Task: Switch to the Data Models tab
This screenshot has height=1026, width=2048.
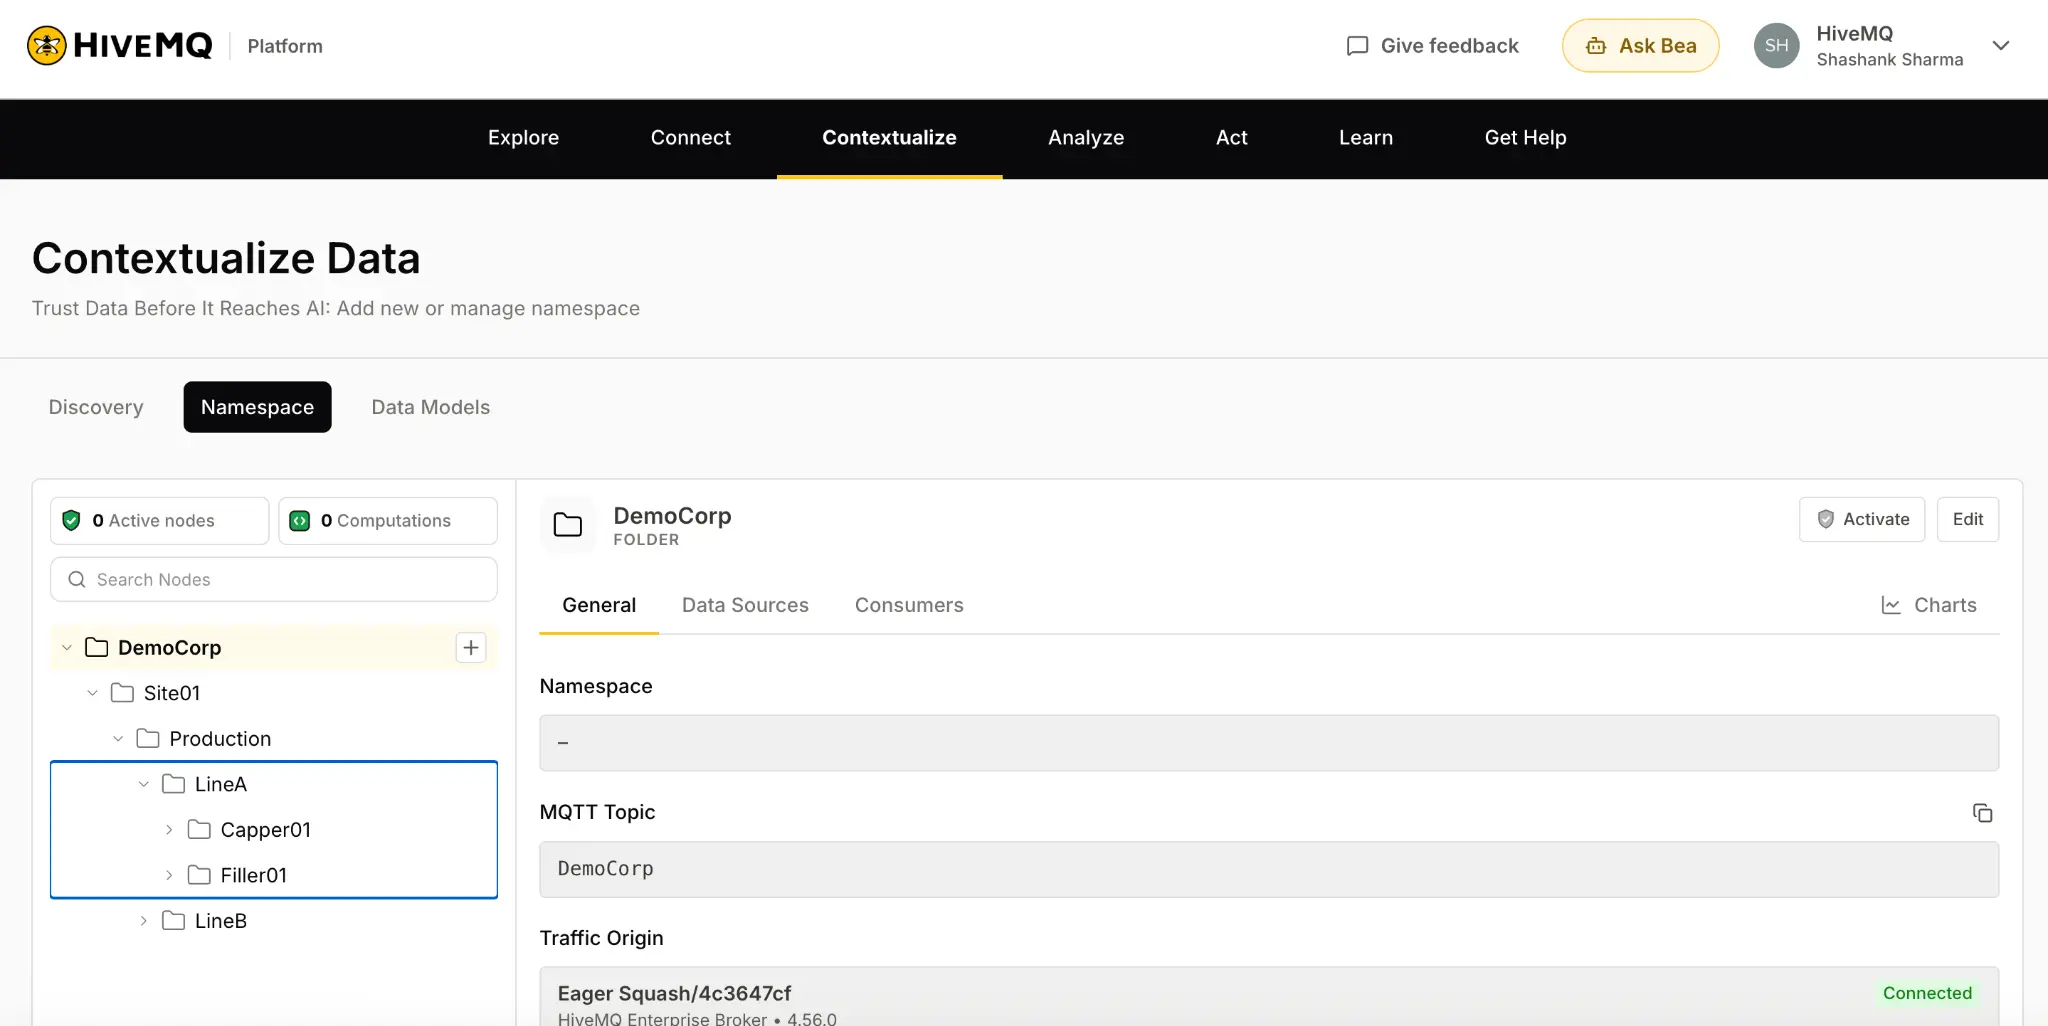Action: (x=430, y=407)
